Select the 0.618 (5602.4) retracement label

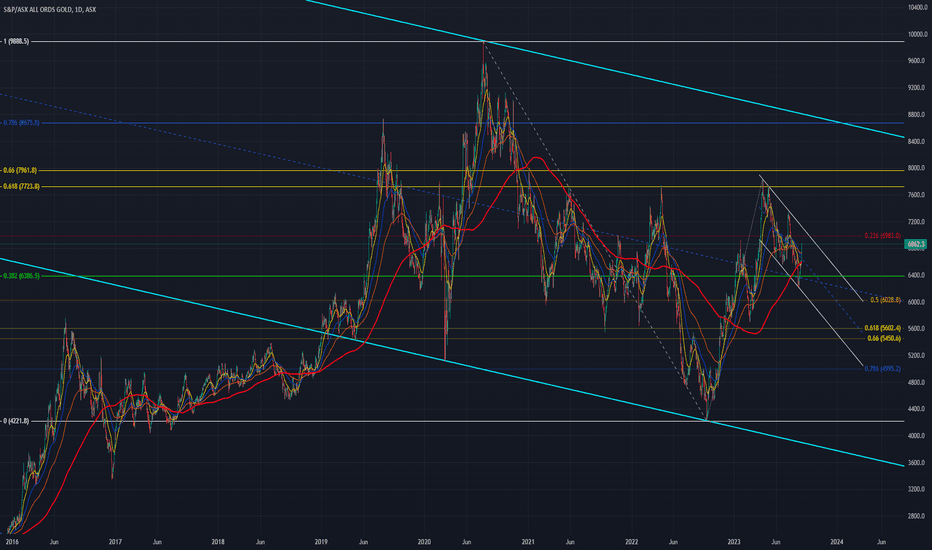tap(882, 328)
